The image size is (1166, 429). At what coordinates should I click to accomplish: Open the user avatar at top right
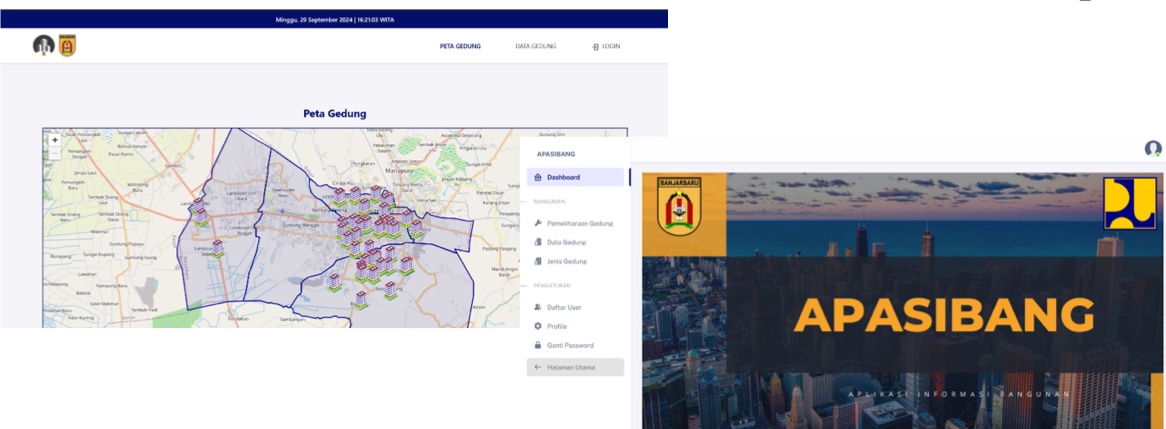[1153, 149]
